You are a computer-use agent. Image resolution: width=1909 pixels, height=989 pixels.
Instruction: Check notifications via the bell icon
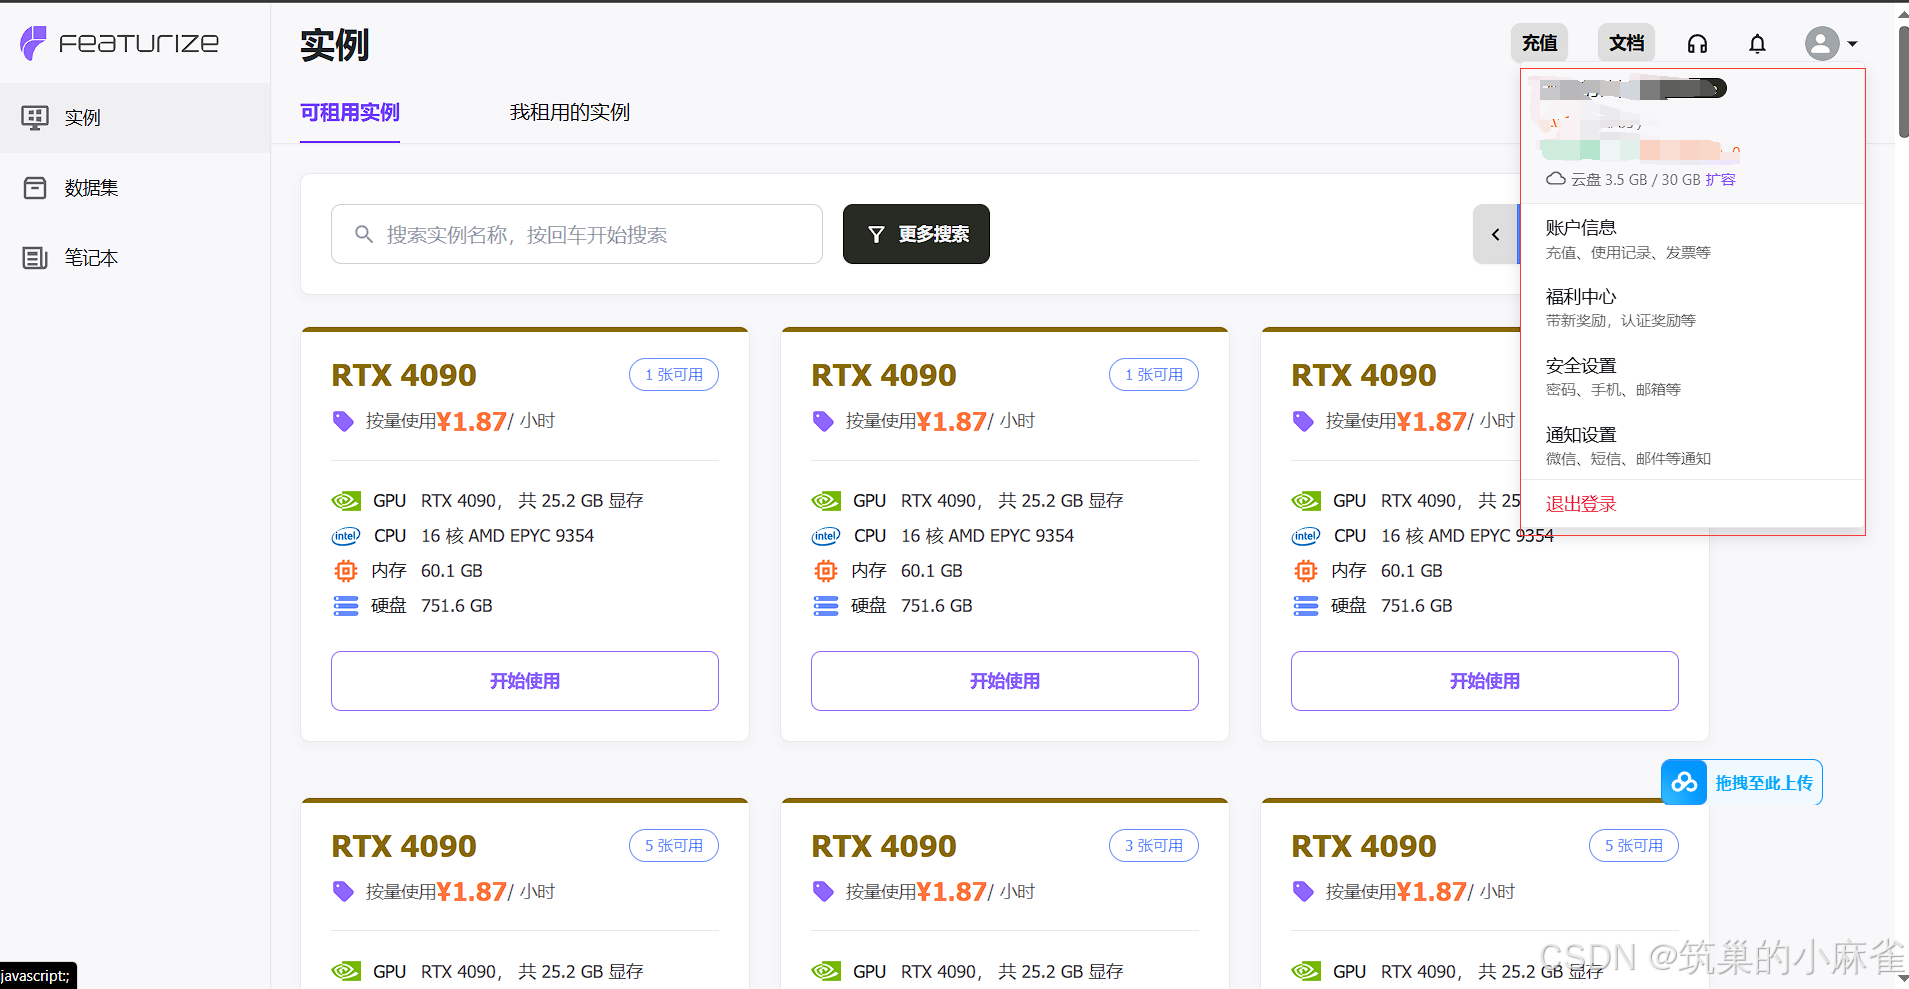tap(1758, 43)
